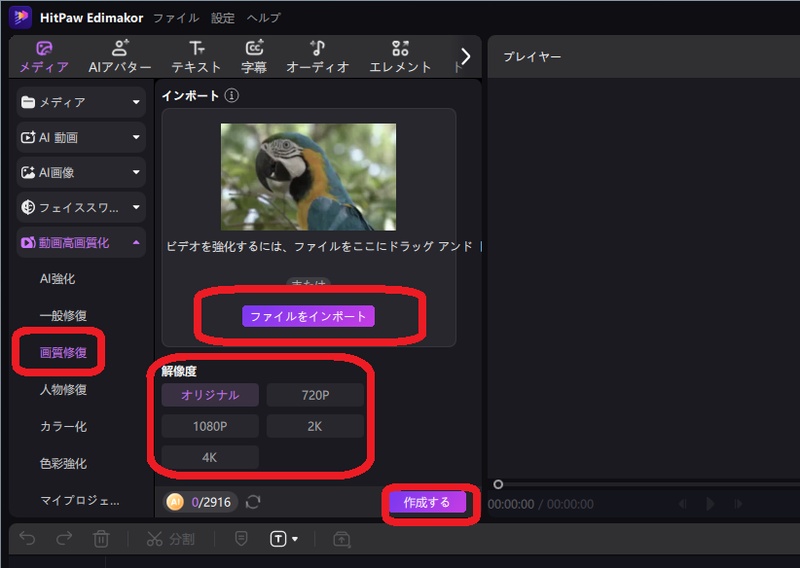
Task: Click the export frame icon in toolbar
Action: pyautogui.click(x=342, y=539)
